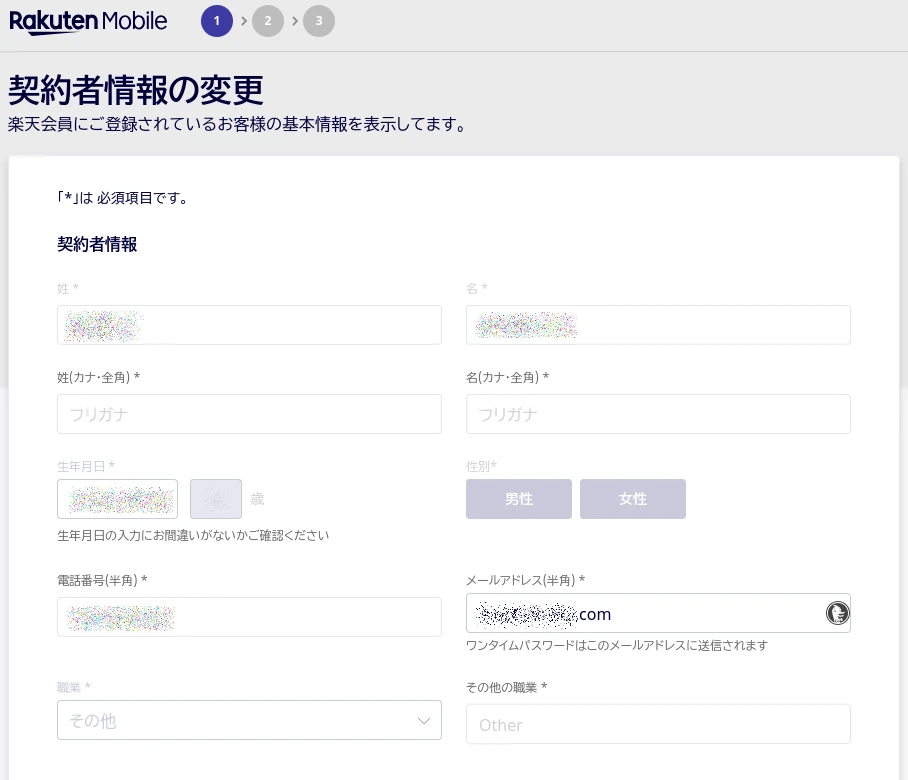Click the DuckDuckGo icon in email field
The width and height of the screenshot is (908, 780).
tap(837, 613)
